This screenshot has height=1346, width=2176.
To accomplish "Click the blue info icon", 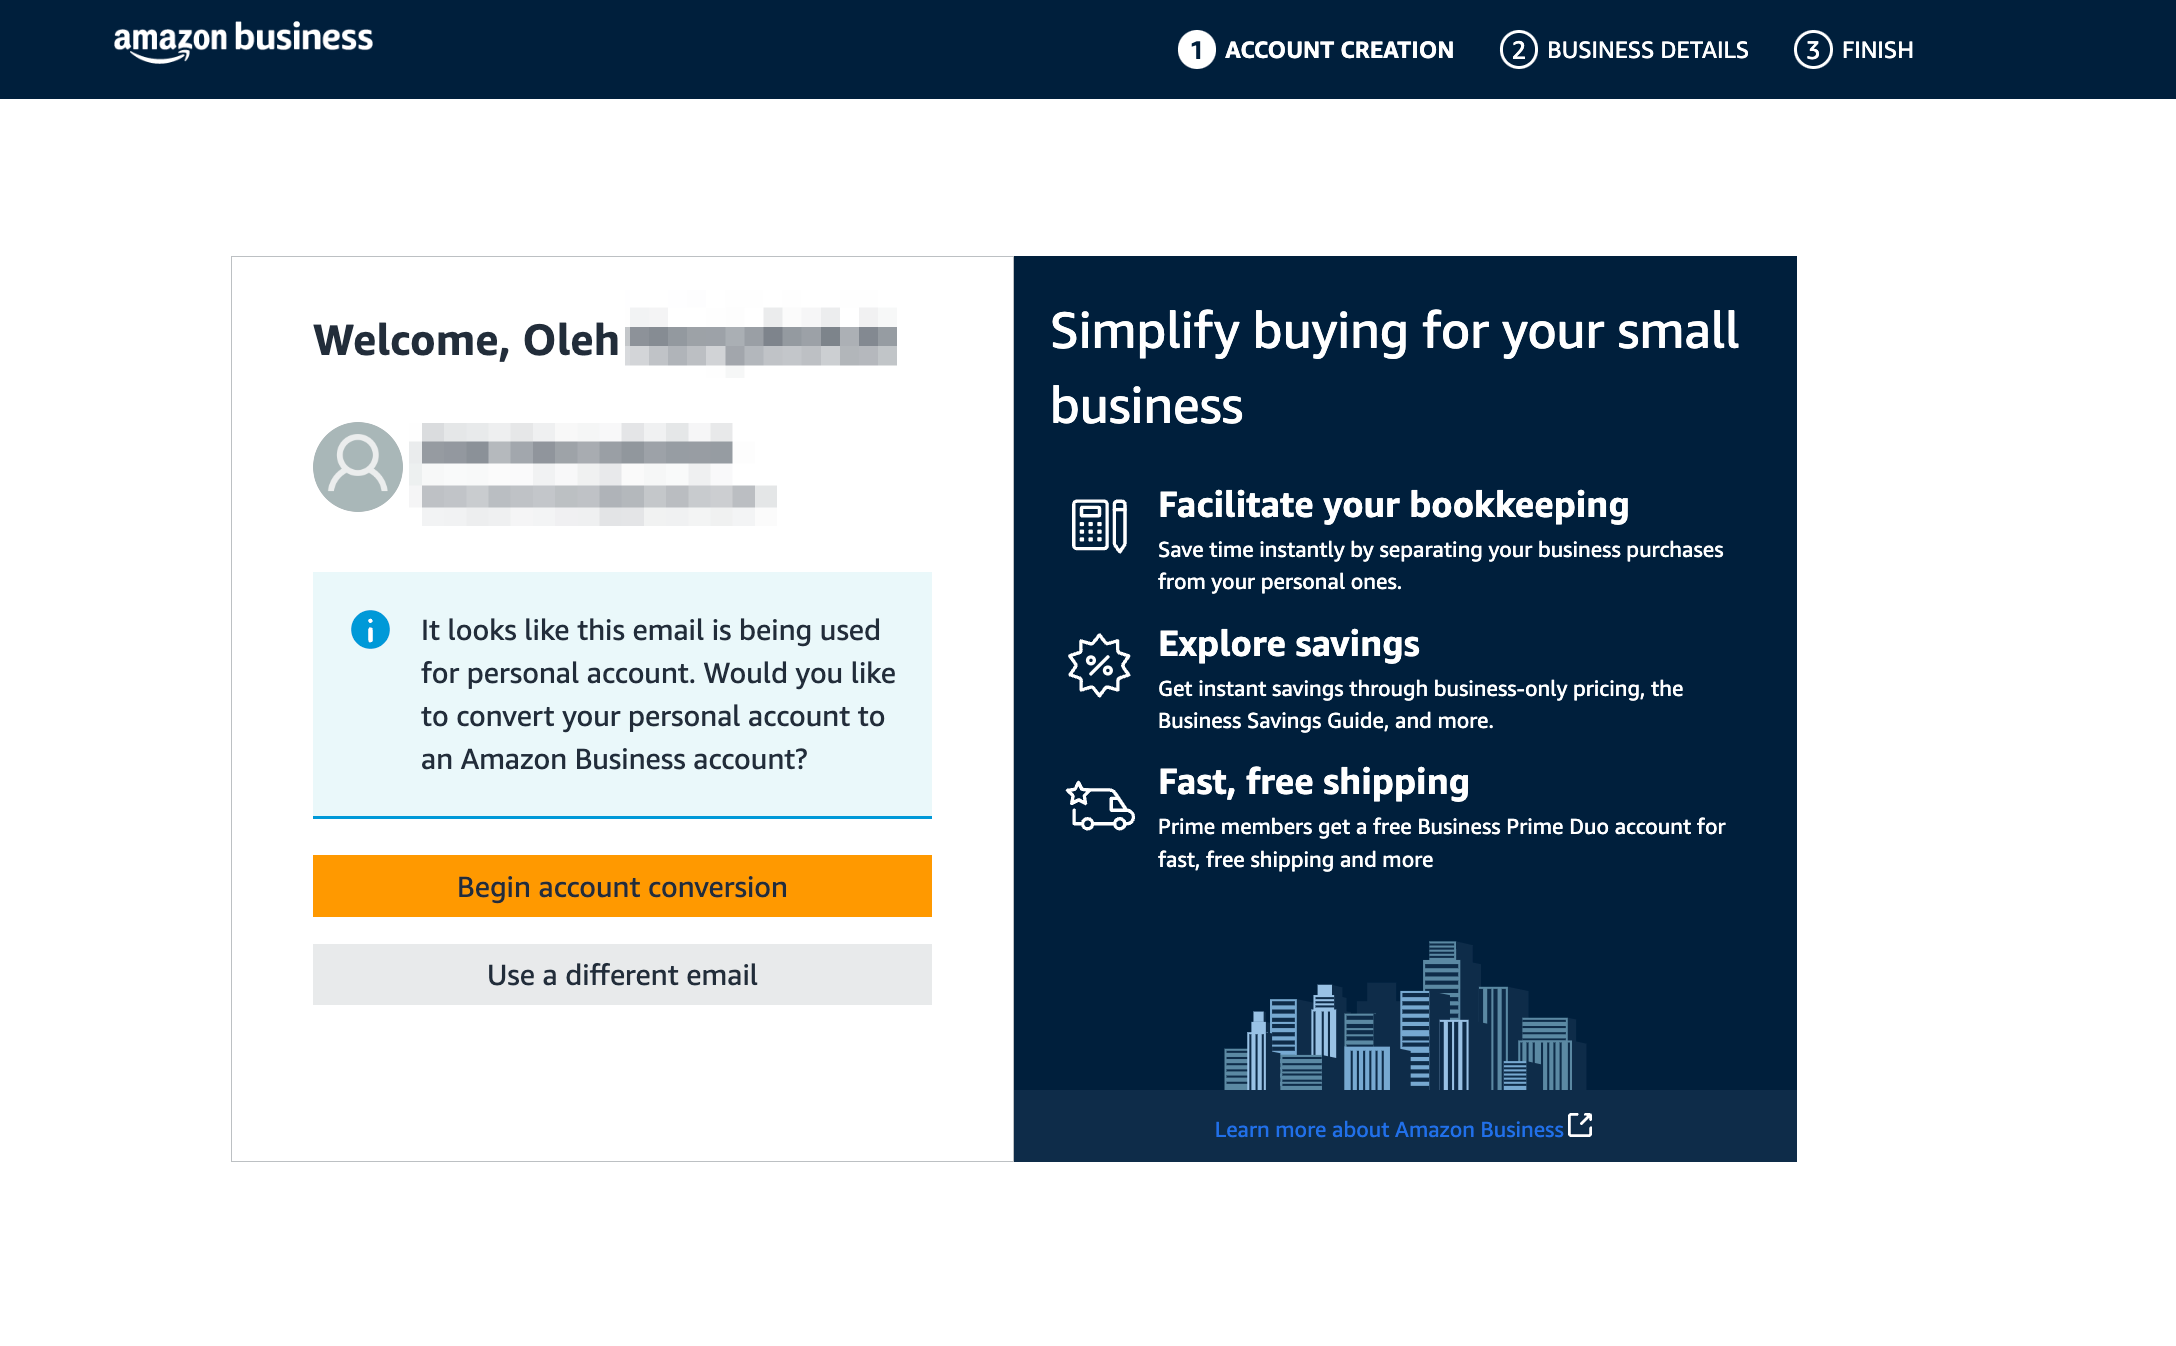I will tap(370, 630).
